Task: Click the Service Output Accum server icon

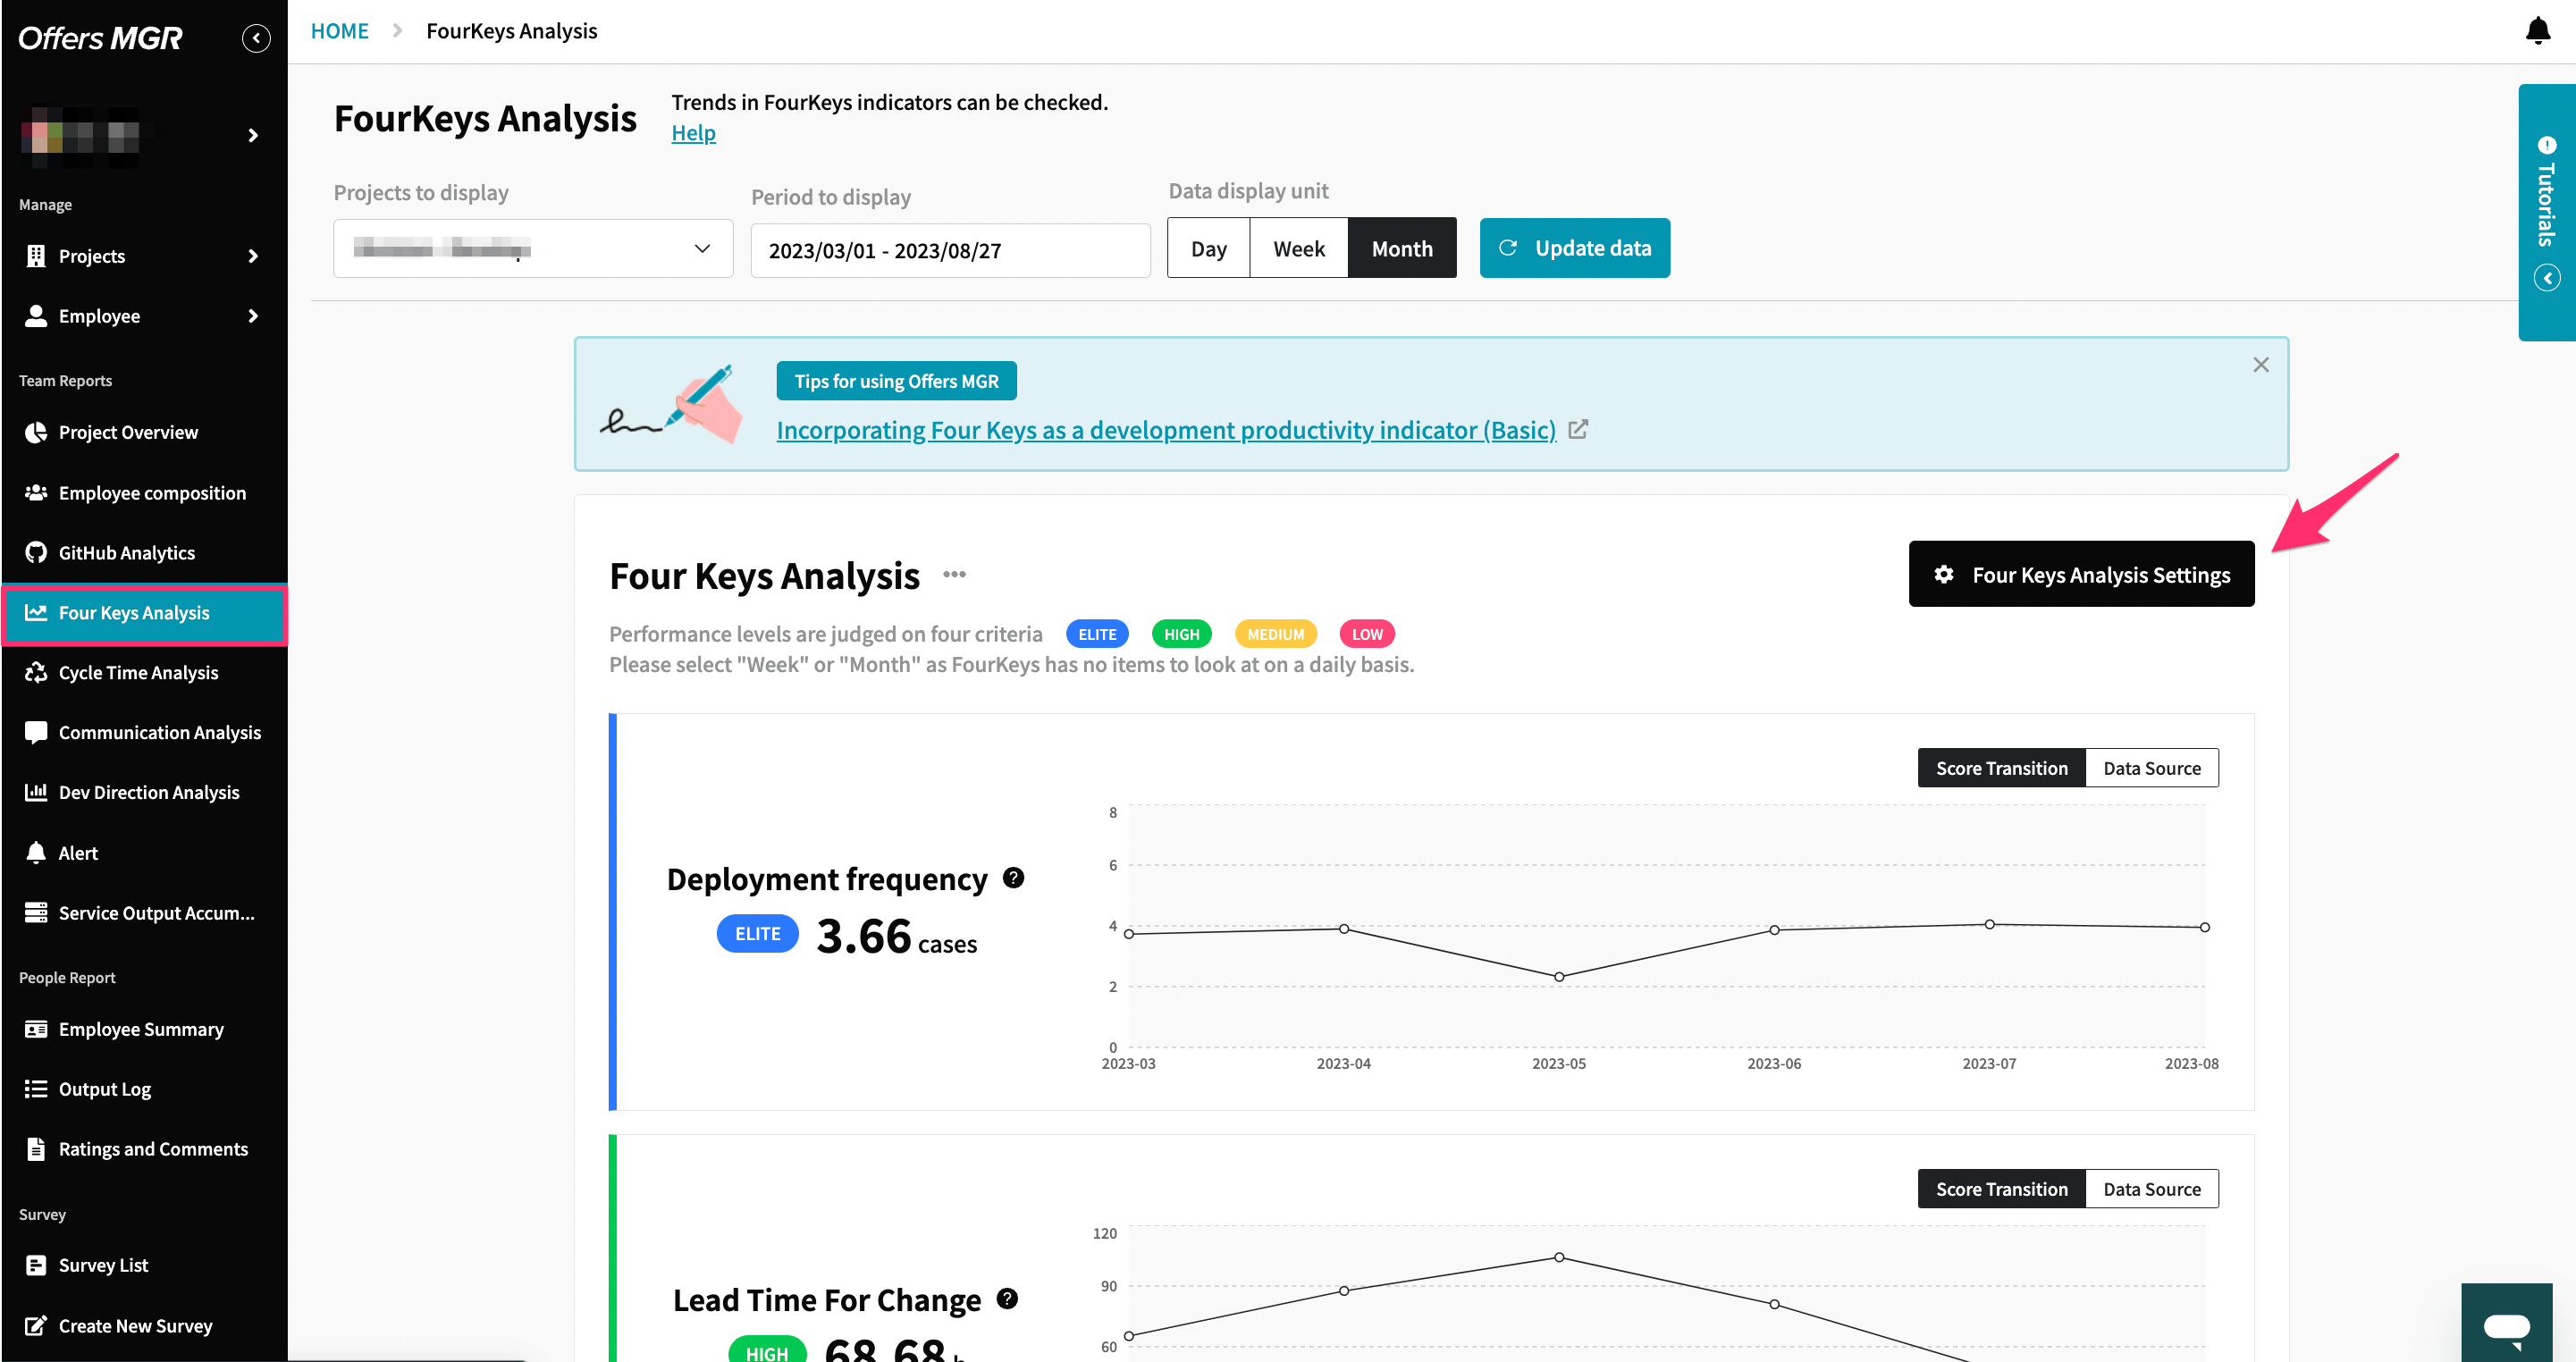Action: click(36, 912)
